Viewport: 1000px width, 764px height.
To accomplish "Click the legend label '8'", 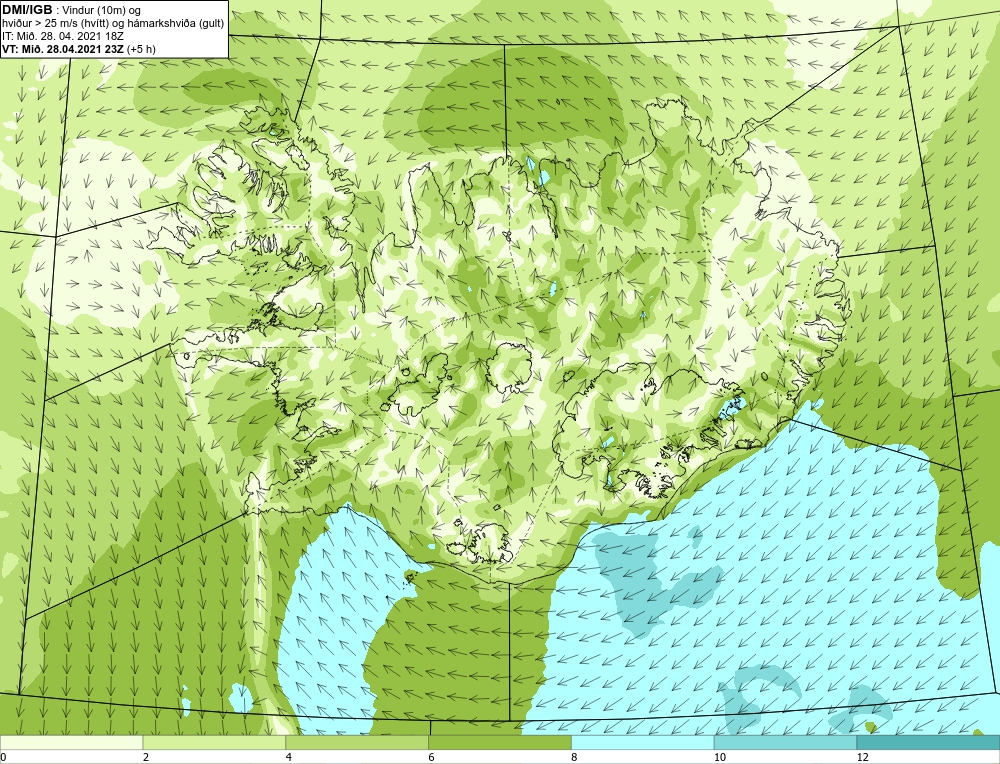I will 574,757.
